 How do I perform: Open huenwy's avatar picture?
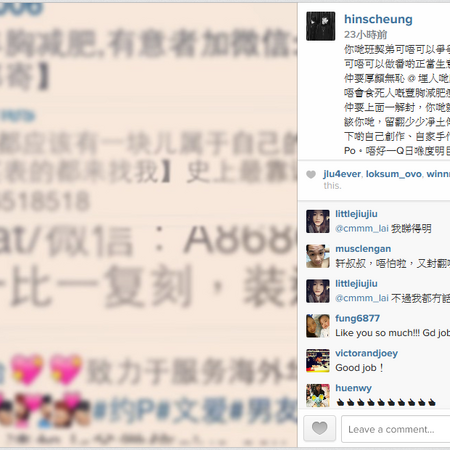coord(318,395)
